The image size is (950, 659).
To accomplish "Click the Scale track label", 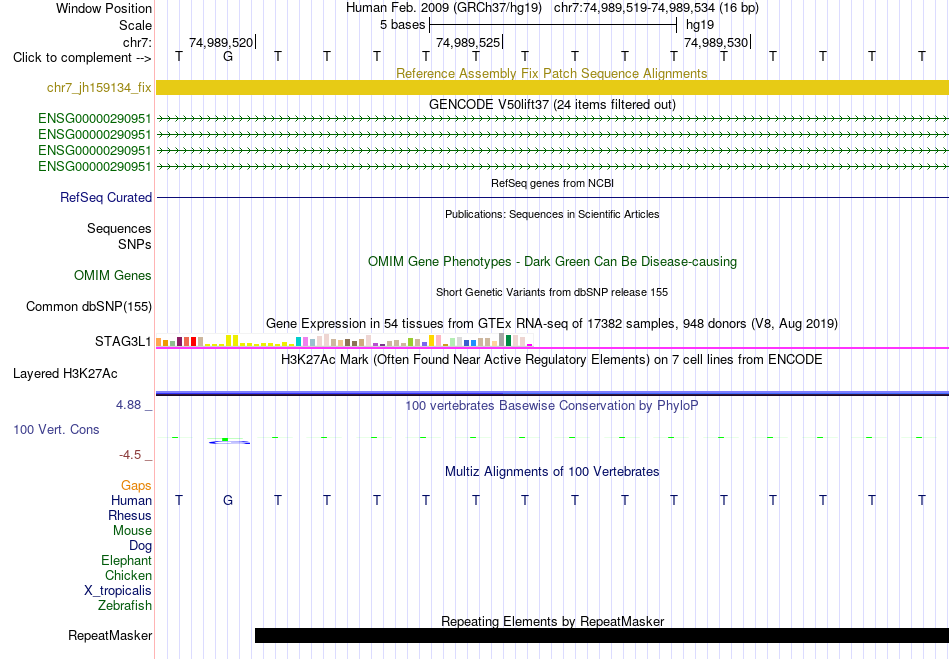I will (x=135, y=25).
